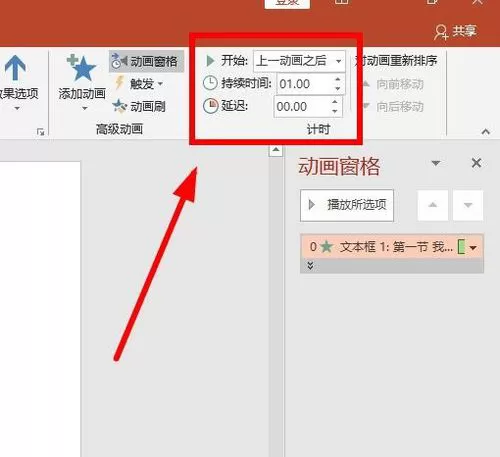Open the Animation Pane options dropdown arrow
The height and width of the screenshot is (457, 500).
(x=436, y=163)
